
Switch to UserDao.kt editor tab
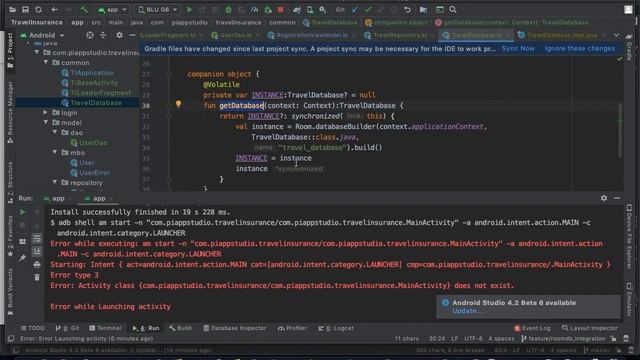235,35
